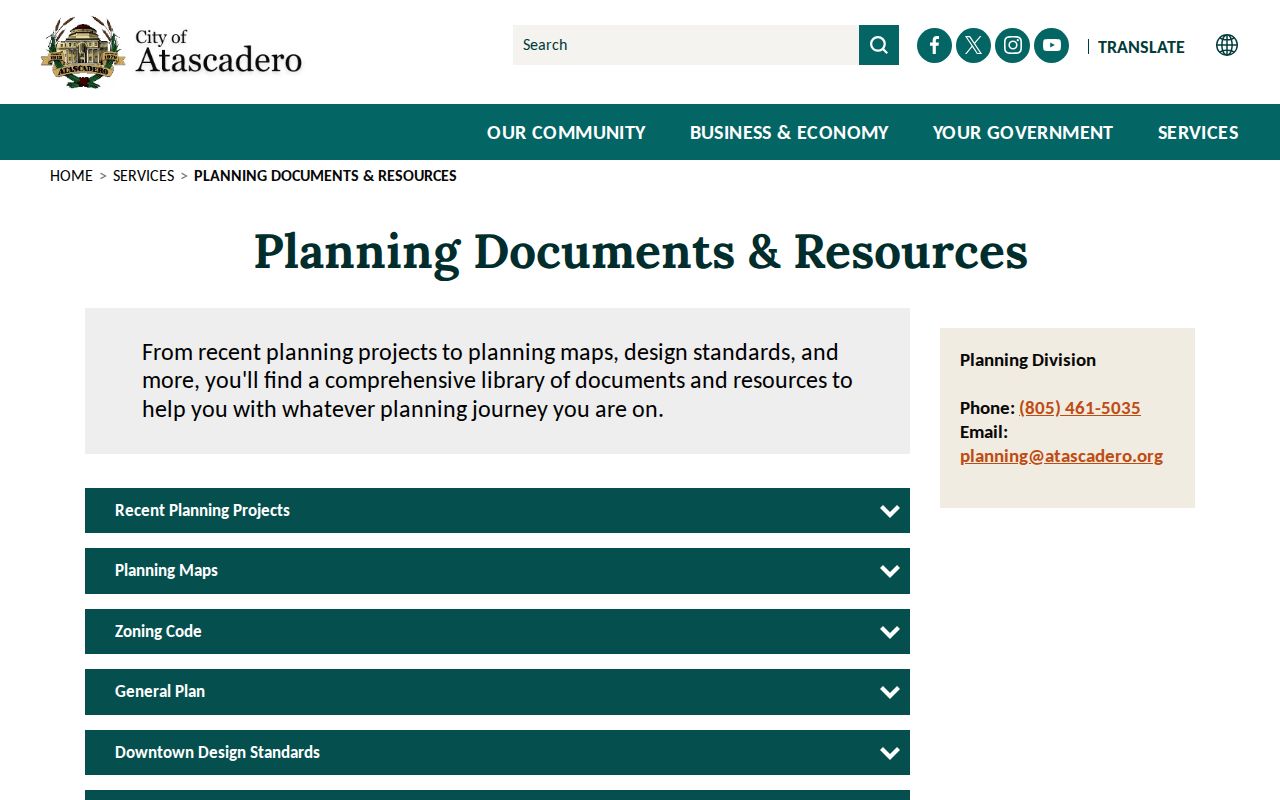This screenshot has height=800, width=1280.
Task: Call the Planning Division phone link
Action: click(1080, 408)
